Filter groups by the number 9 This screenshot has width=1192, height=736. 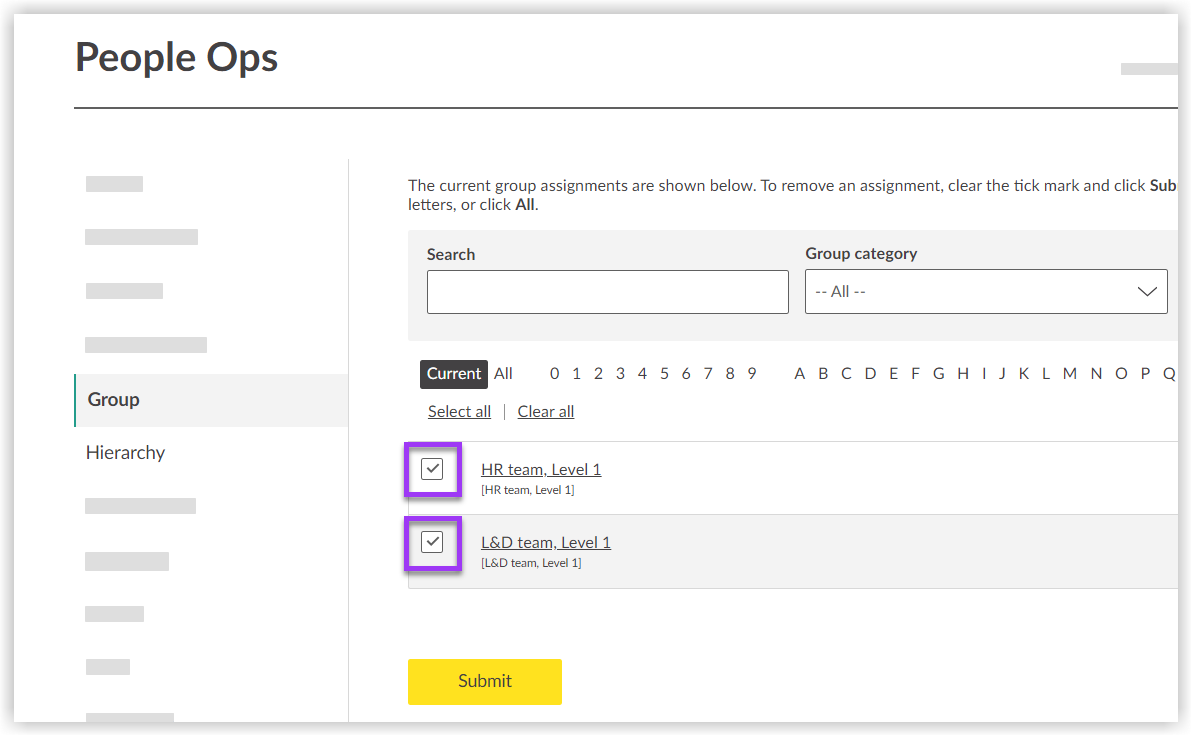751,372
